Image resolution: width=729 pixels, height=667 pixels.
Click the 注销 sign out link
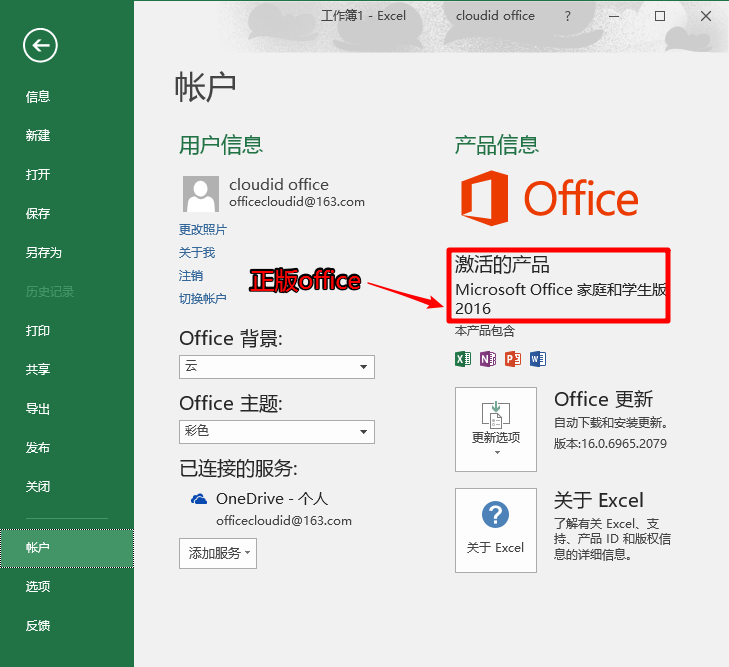click(191, 276)
